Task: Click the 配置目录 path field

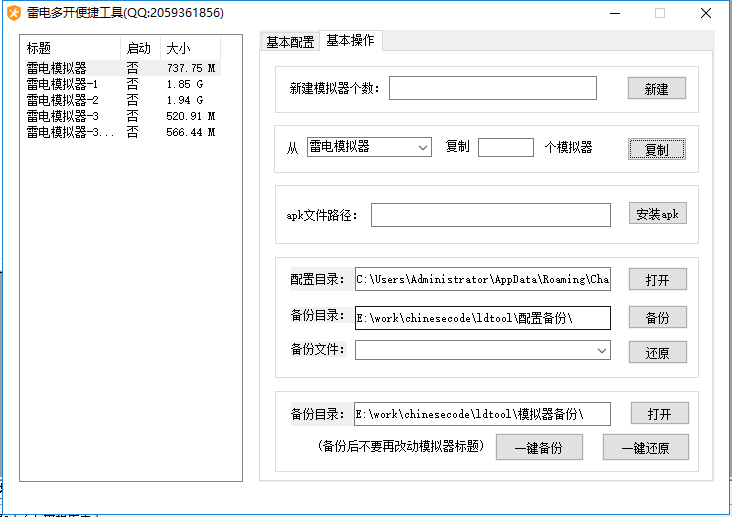Action: (483, 279)
